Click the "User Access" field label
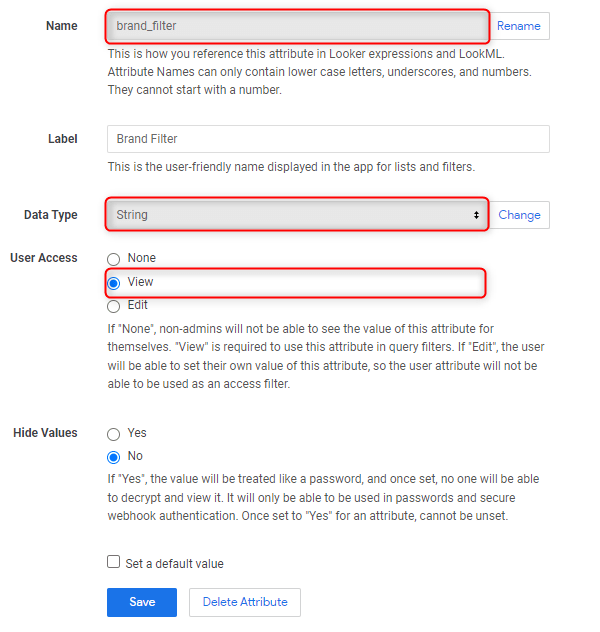Screen dimensions: 600x632 pyautogui.click(x=44, y=258)
